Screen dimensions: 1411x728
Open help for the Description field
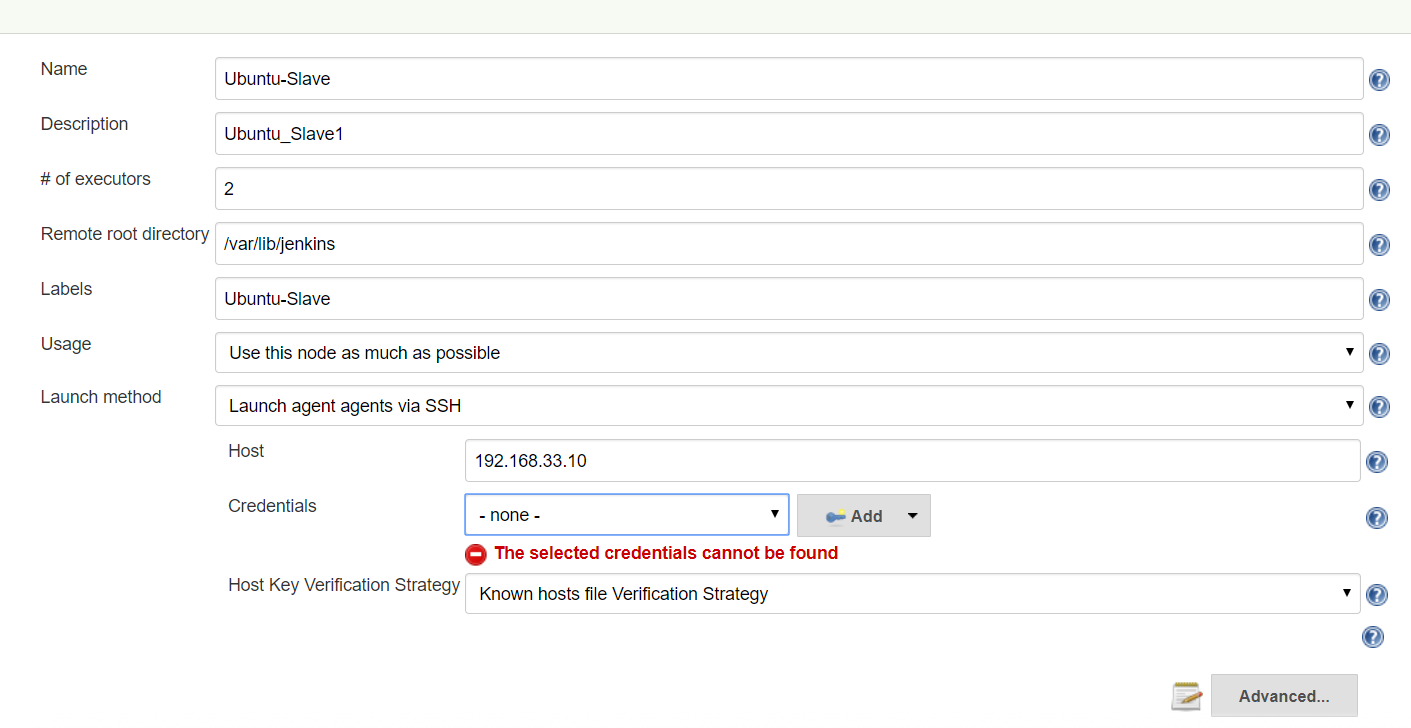point(1379,135)
